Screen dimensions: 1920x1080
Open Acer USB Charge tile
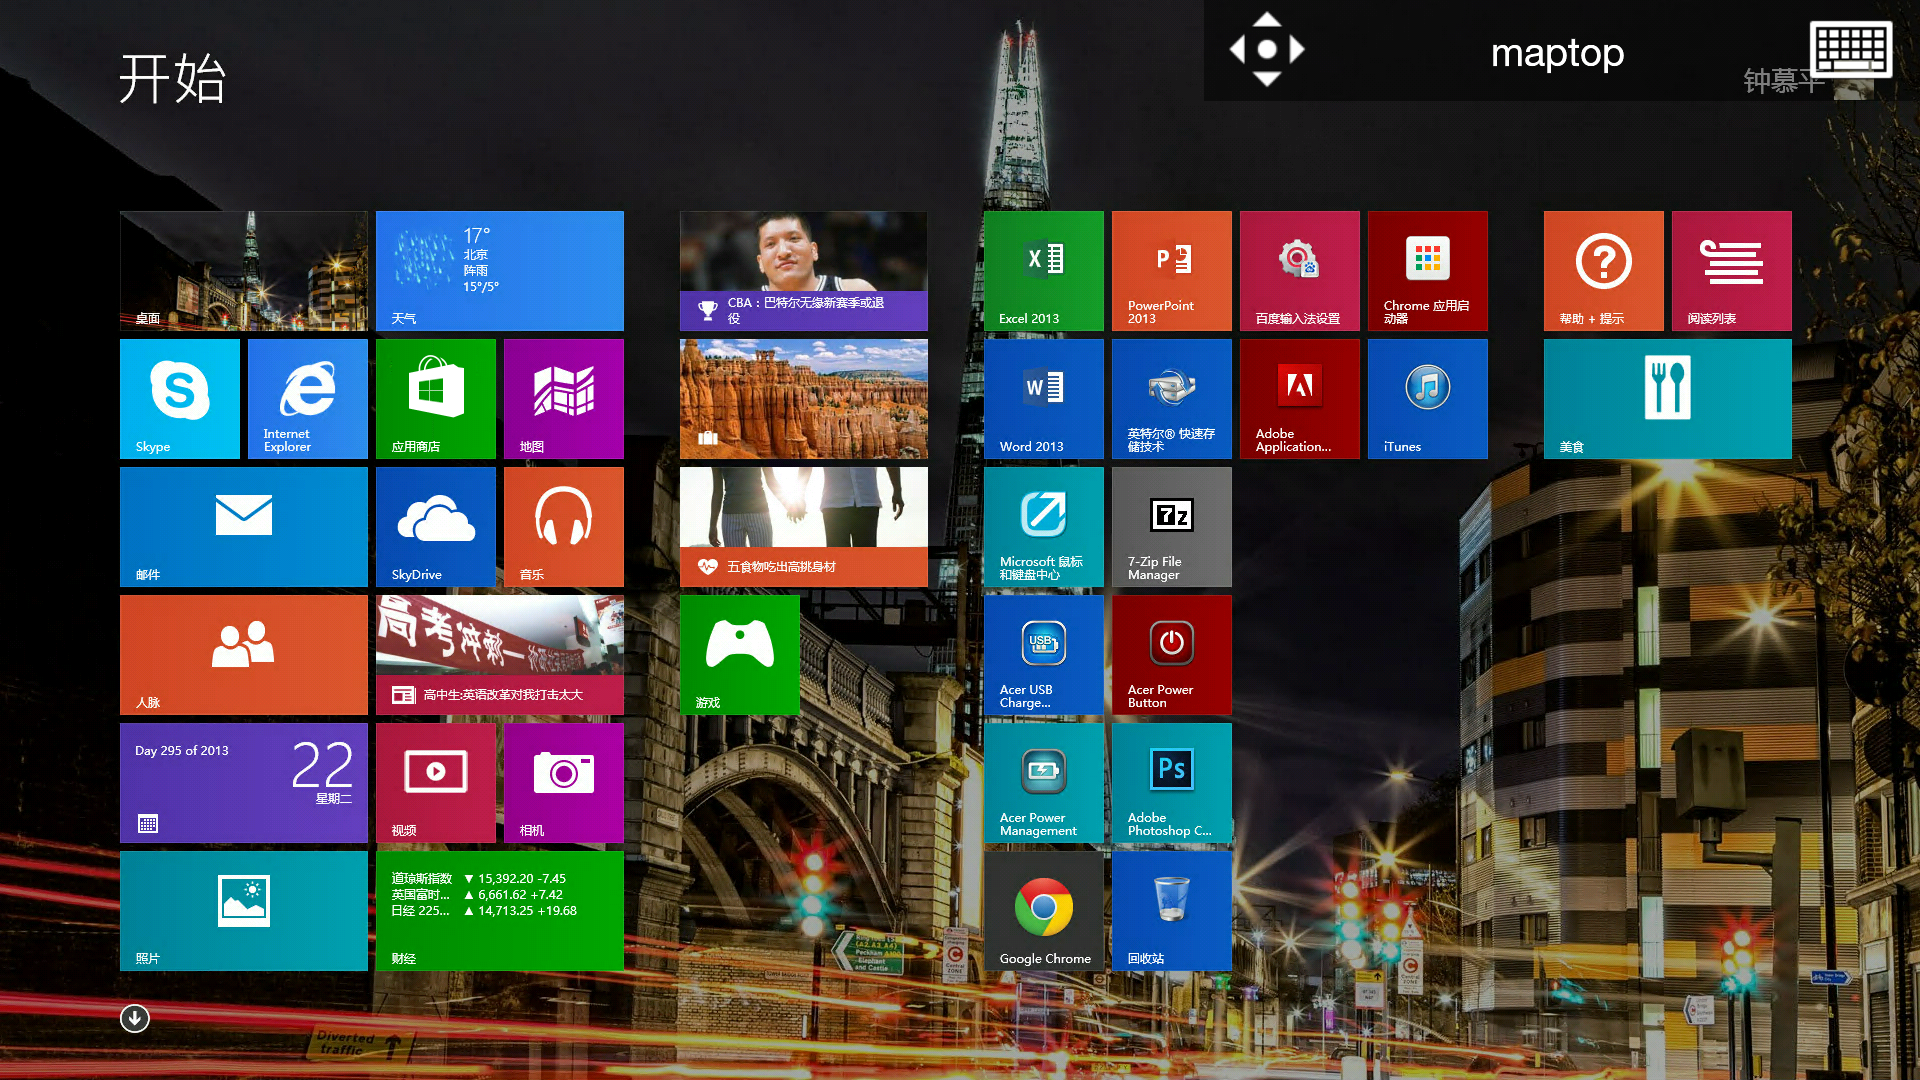1044,655
